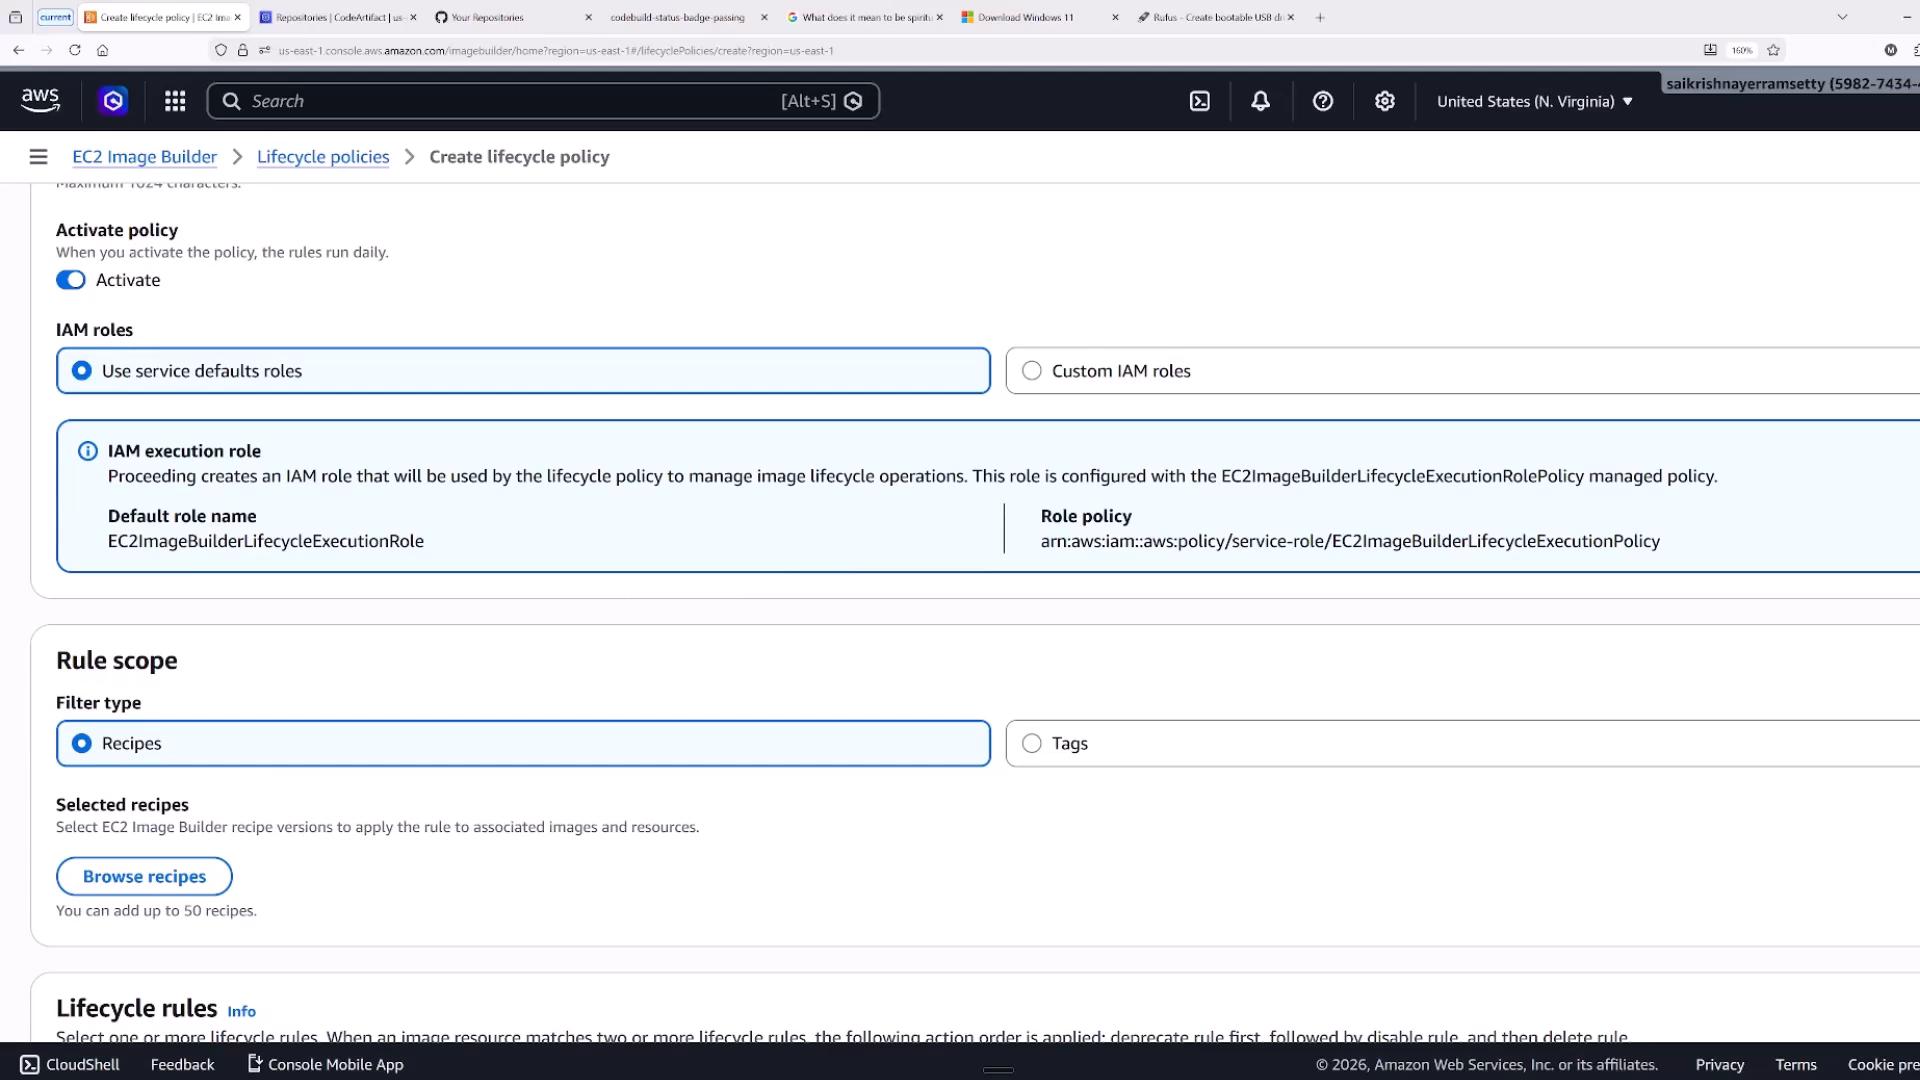
Task: Click the browser back arrow
Action: point(18,50)
